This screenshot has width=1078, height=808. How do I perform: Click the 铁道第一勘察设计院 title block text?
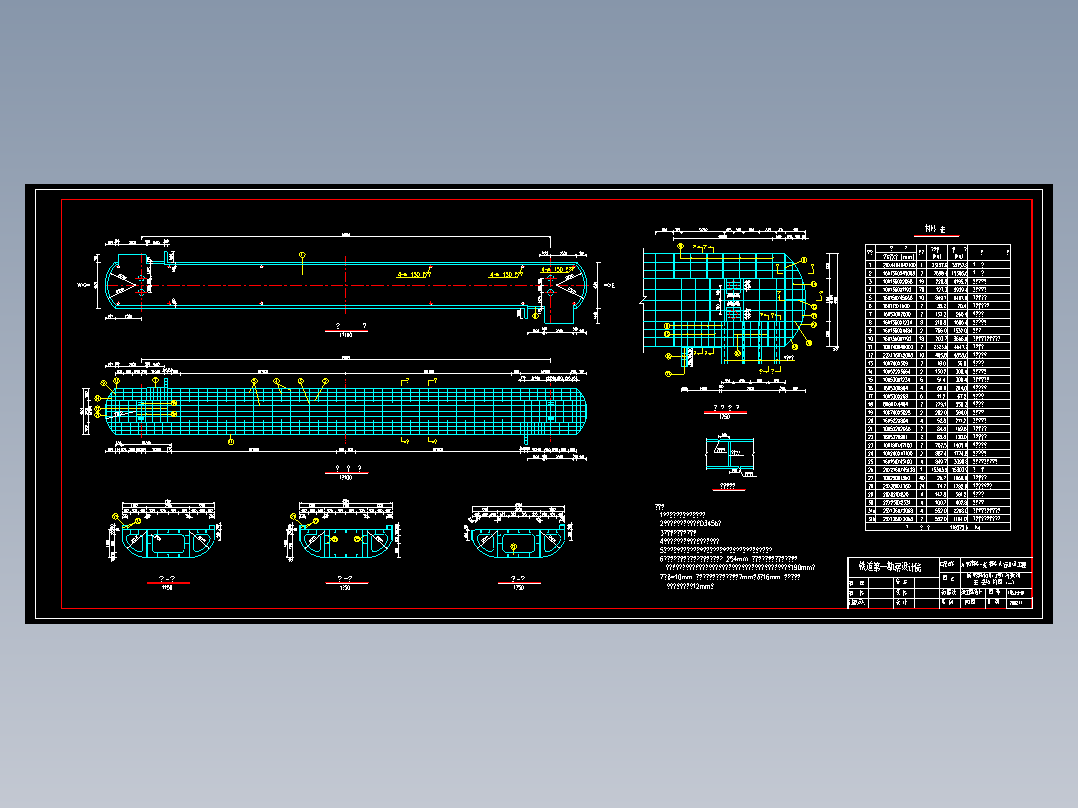890,567
